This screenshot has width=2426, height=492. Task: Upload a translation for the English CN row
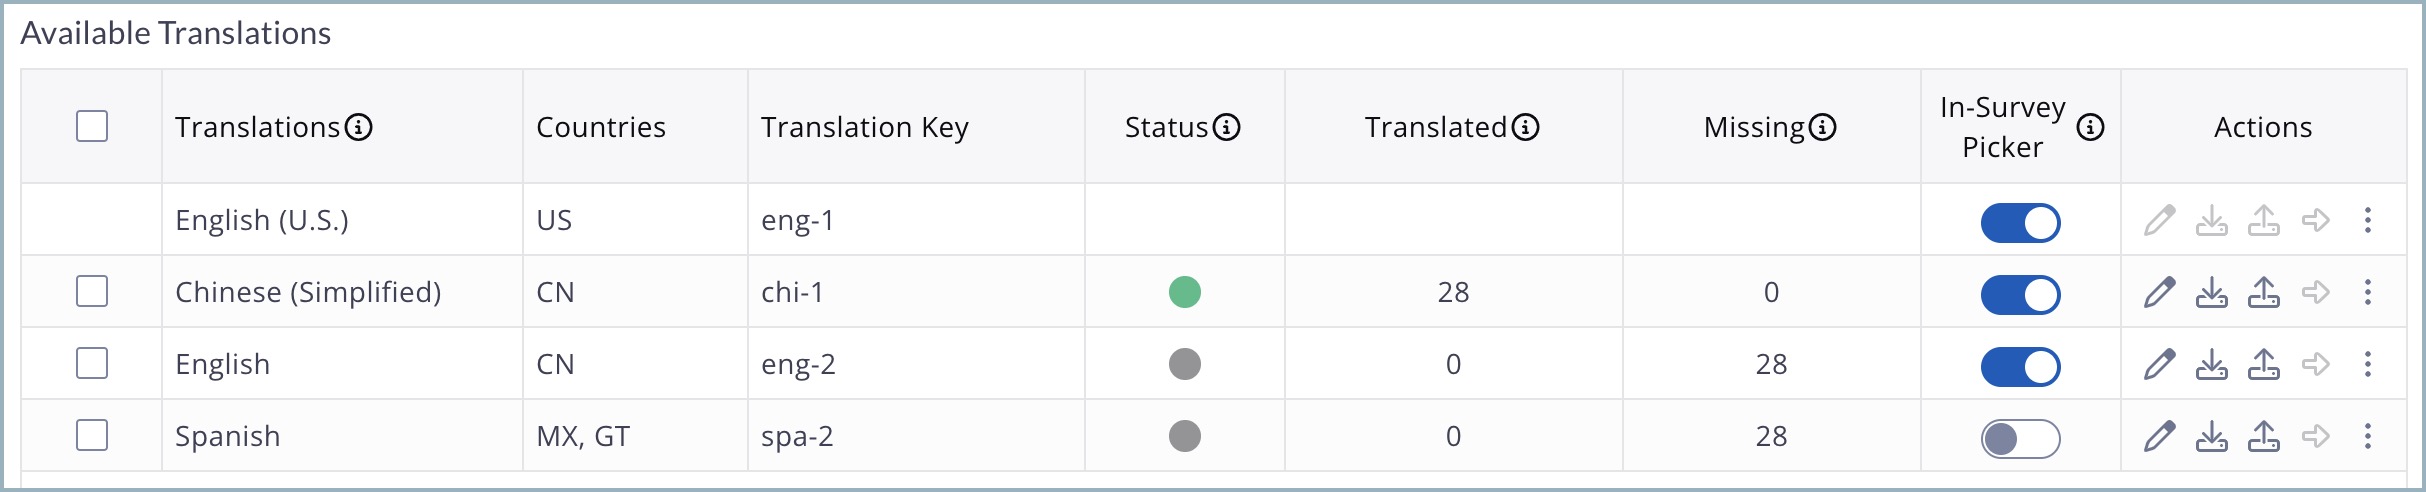coord(2263,364)
